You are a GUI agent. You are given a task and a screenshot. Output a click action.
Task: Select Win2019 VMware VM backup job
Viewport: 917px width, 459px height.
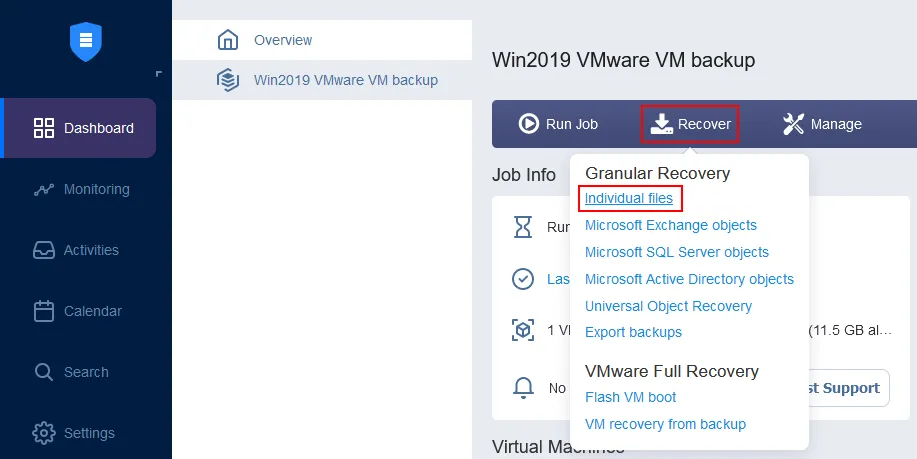tap(345, 80)
